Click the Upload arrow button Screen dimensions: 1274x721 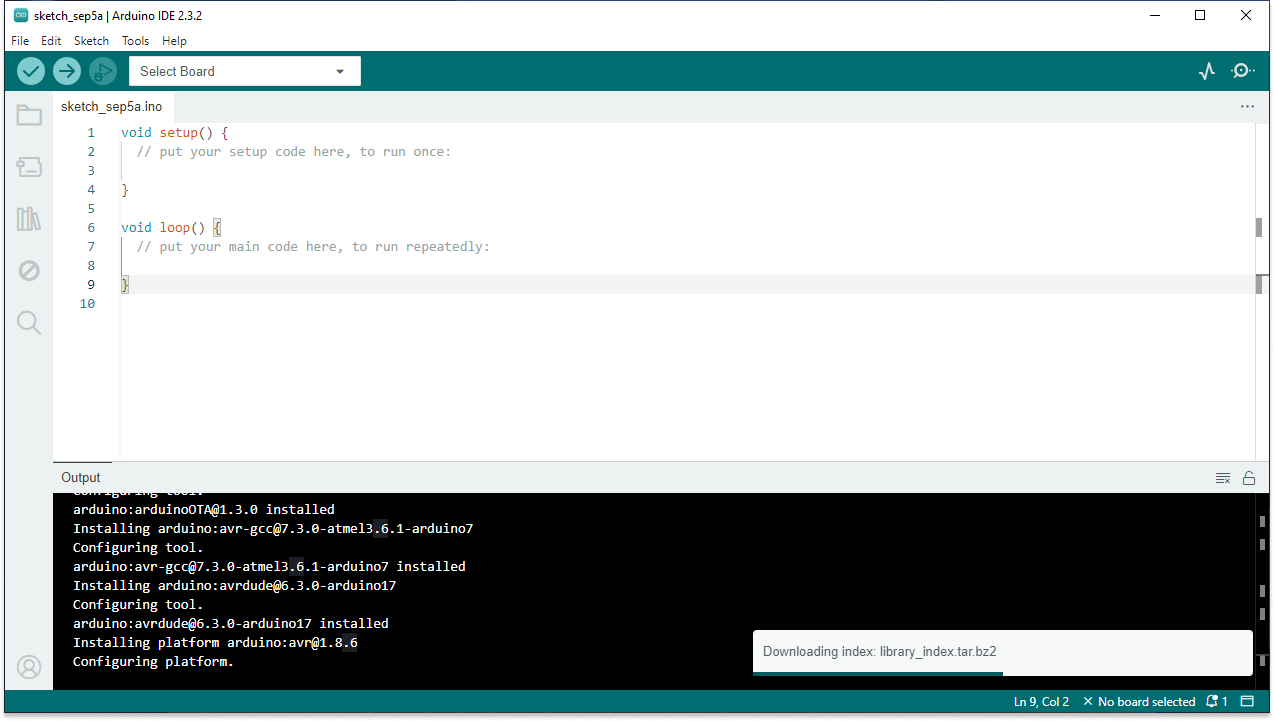coord(66,71)
